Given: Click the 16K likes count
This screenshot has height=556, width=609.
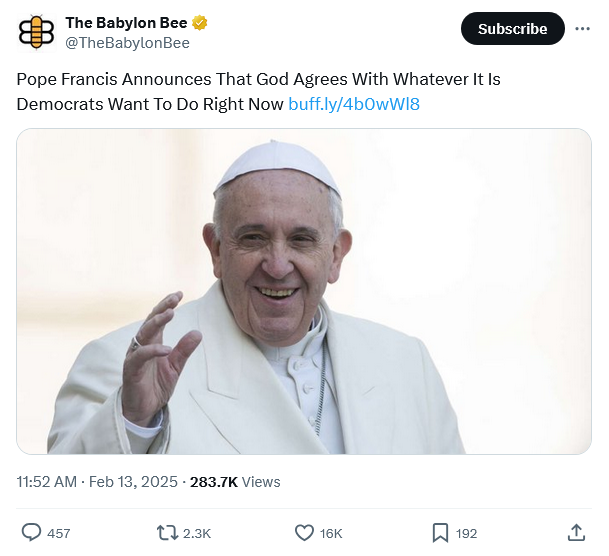Looking at the screenshot, I should coord(331,533).
